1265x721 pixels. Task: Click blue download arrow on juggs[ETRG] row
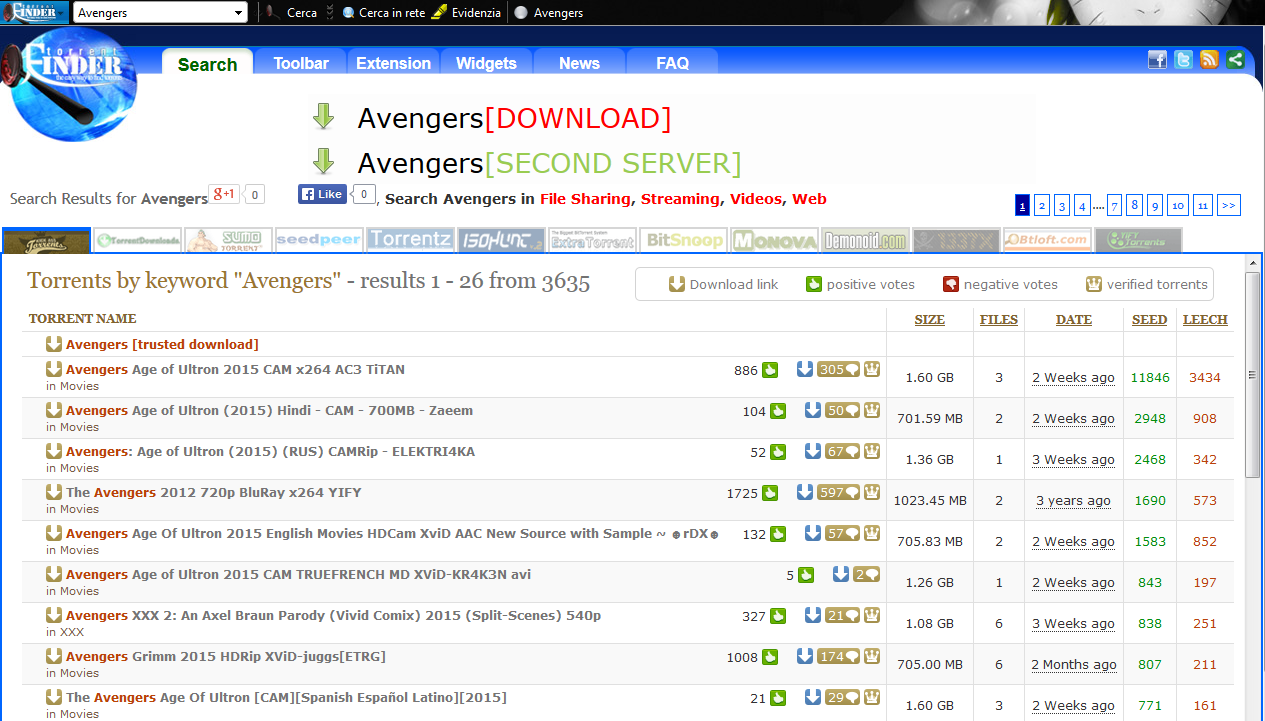805,656
